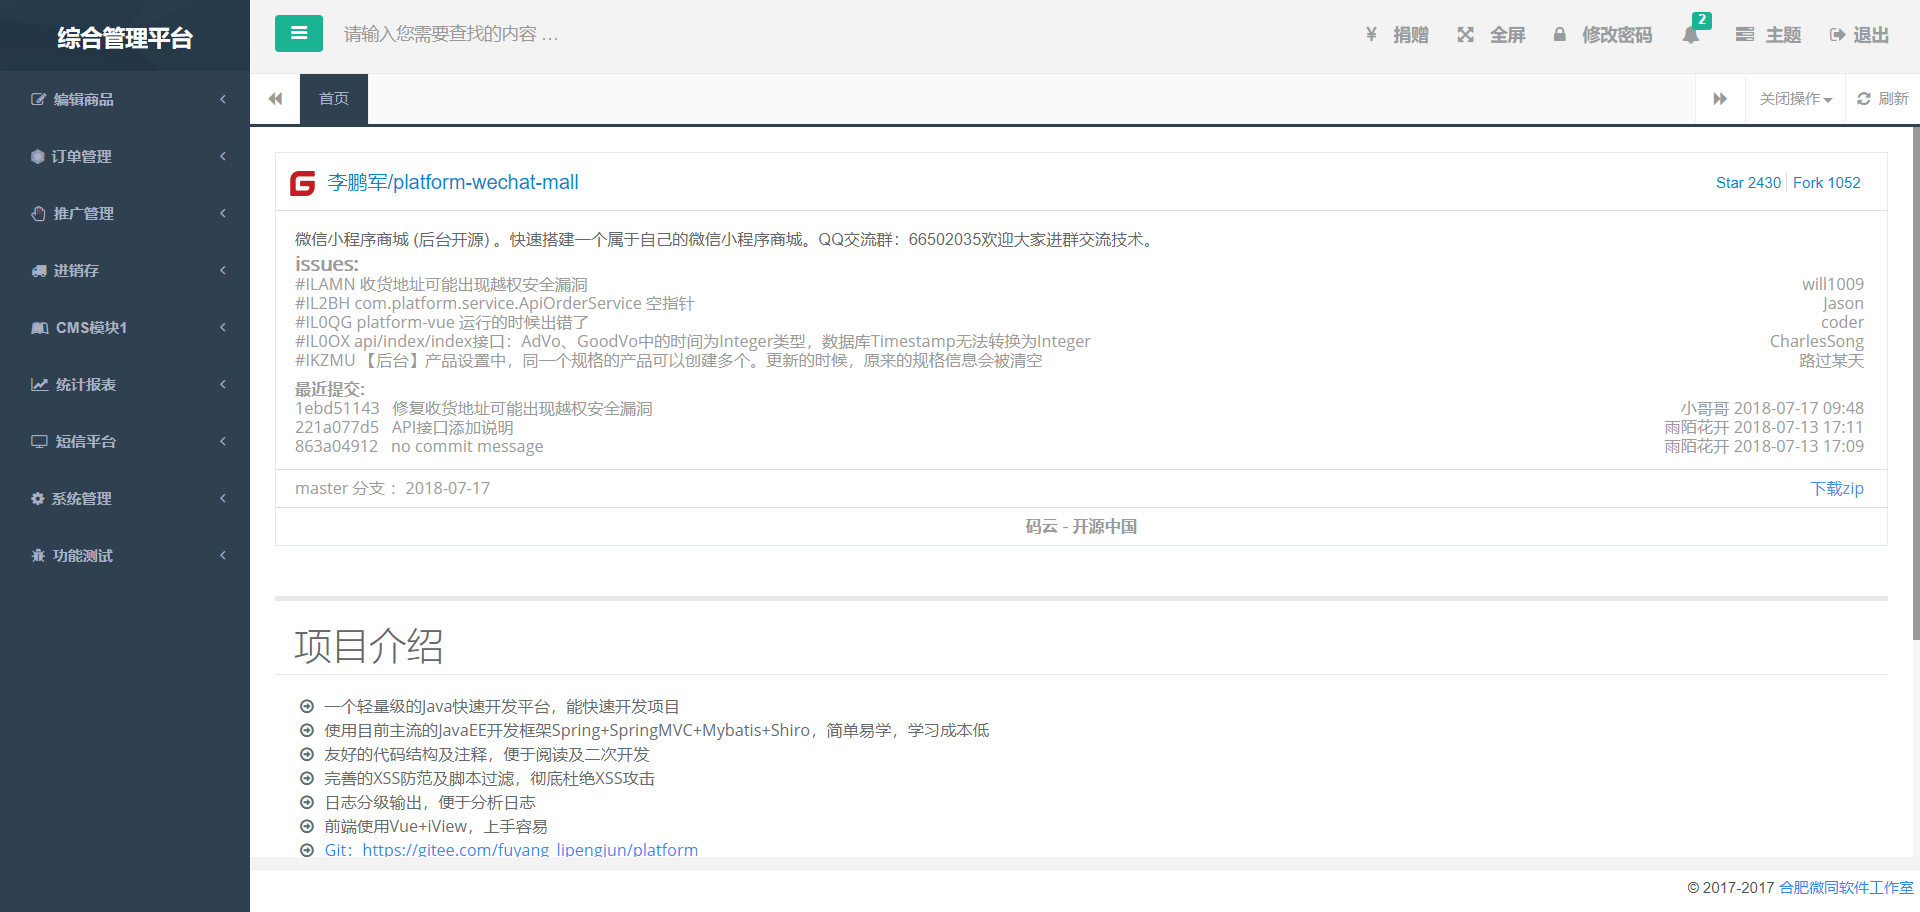Screen dimensions: 1920x912
Task: Open the 编辑商品 menu item
Action: [125, 99]
